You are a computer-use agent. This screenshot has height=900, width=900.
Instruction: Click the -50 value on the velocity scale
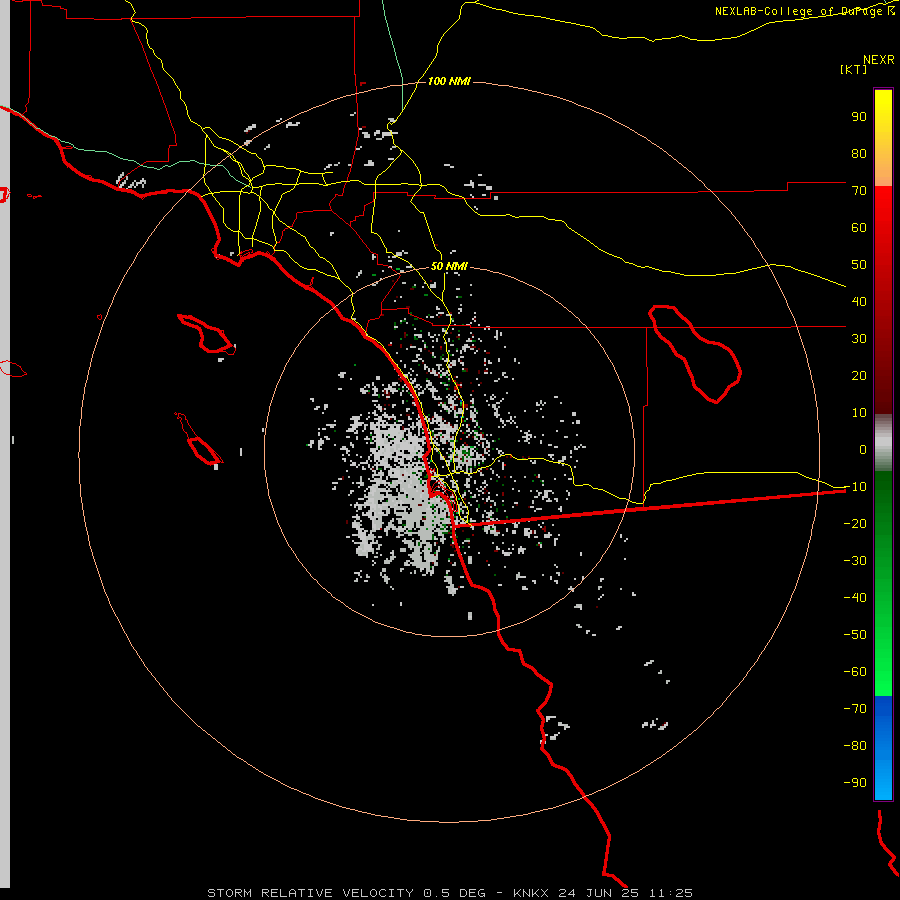855,635
